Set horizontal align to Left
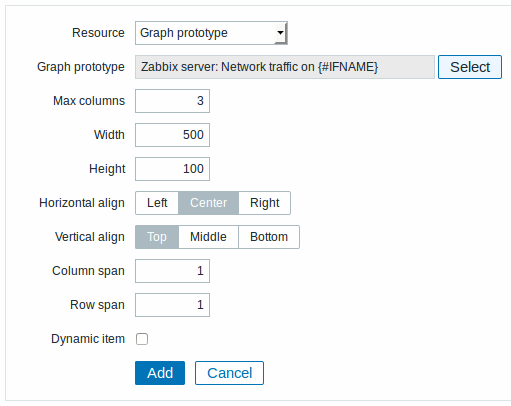The image size is (511, 406). [x=157, y=203]
